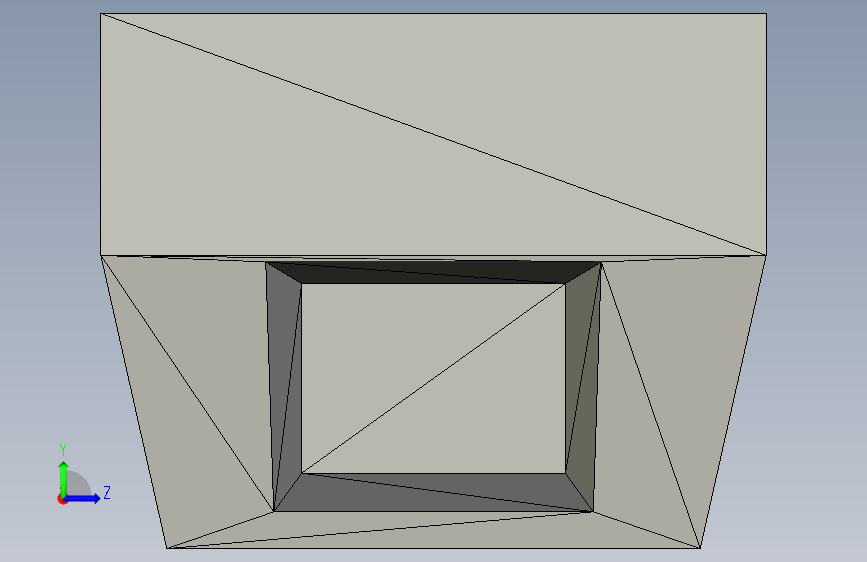Click the red origin dot of axis triad
The width and height of the screenshot is (867, 562).
click(62, 499)
